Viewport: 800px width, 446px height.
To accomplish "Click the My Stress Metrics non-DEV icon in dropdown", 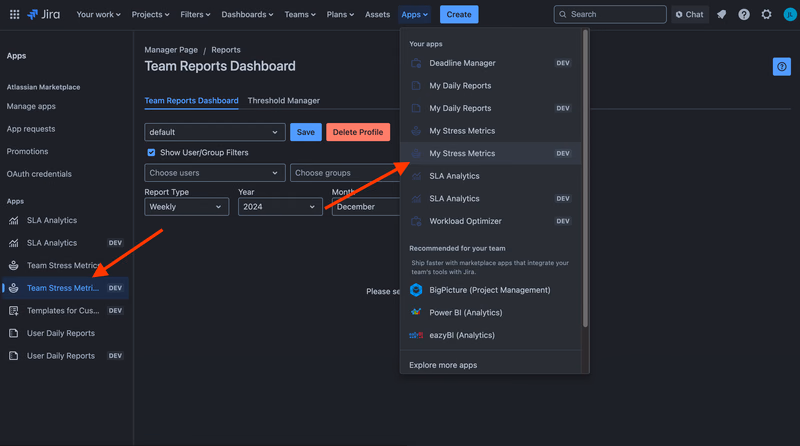I will [416, 131].
